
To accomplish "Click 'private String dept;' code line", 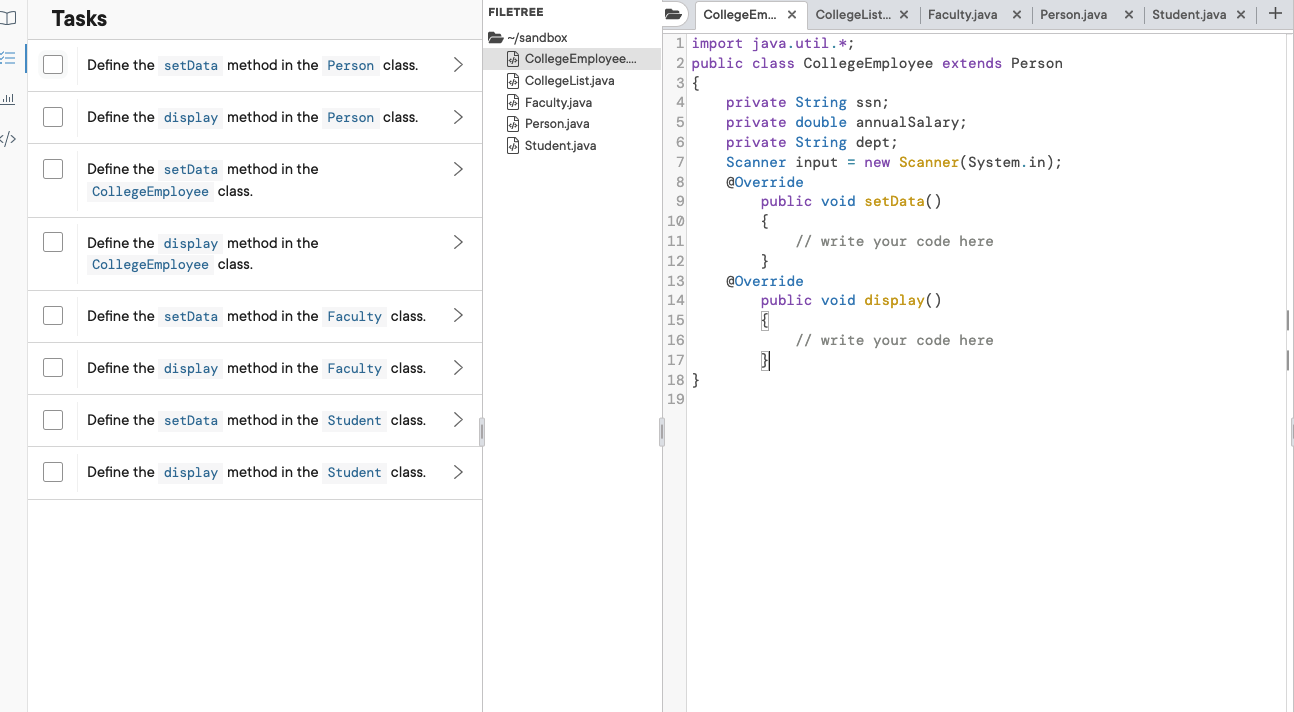I will click(812, 142).
